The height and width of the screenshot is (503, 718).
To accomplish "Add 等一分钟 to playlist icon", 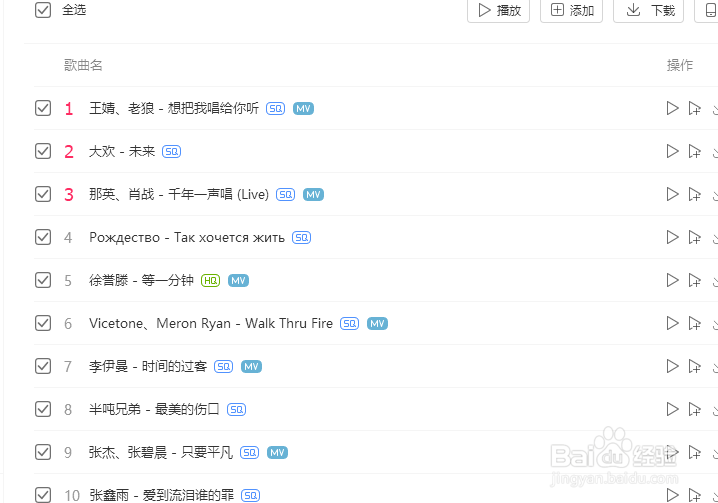I will point(695,280).
